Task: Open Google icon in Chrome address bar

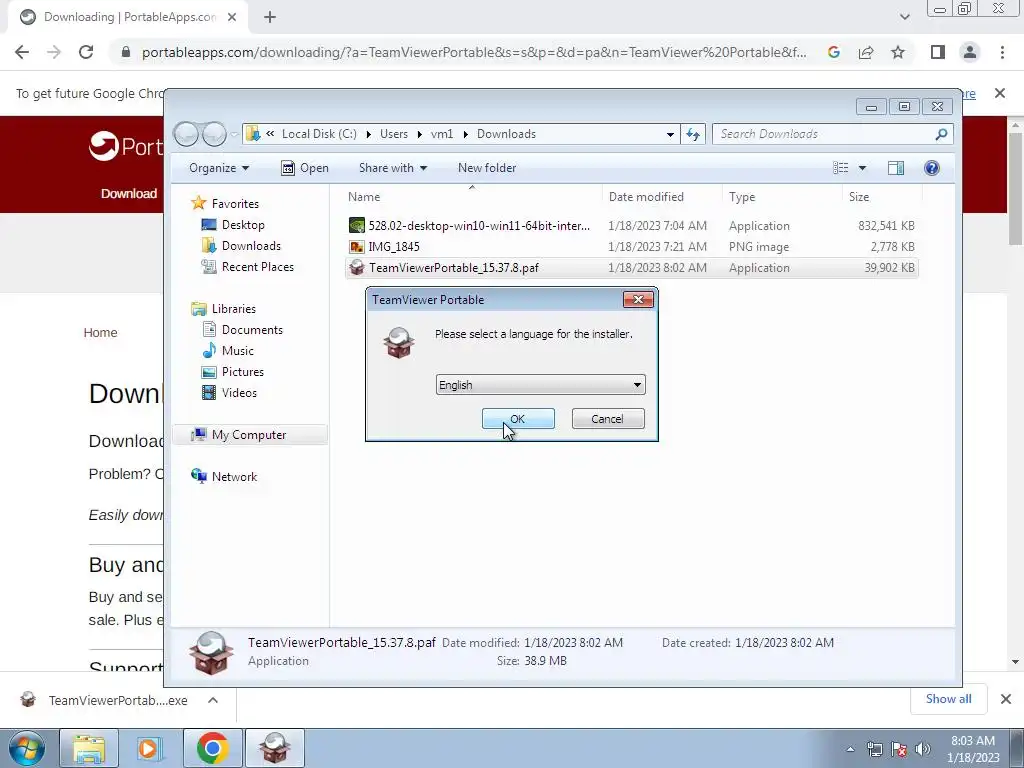Action: 834,52
